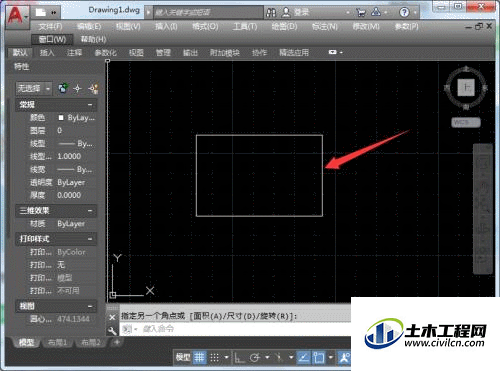This screenshot has width=500, height=371.
Task: Toggle the grid display in status bar
Action: 199,358
